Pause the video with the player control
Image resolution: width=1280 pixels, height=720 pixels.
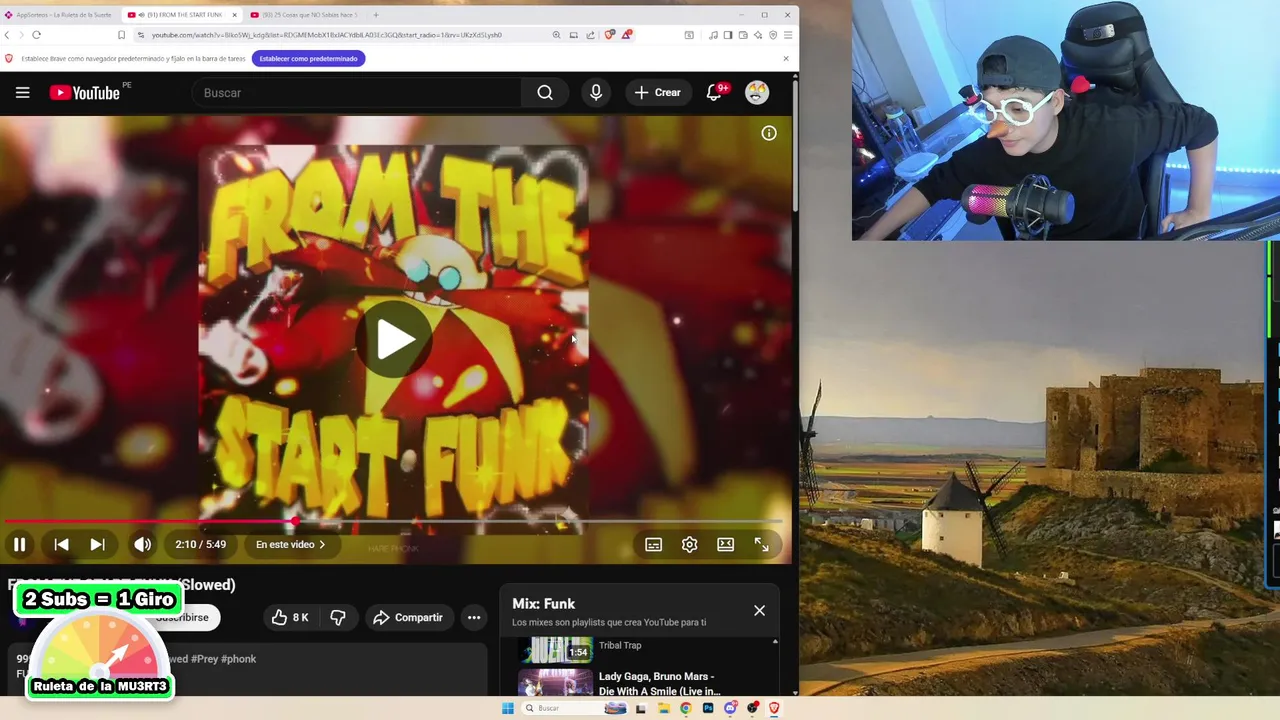[19, 545]
